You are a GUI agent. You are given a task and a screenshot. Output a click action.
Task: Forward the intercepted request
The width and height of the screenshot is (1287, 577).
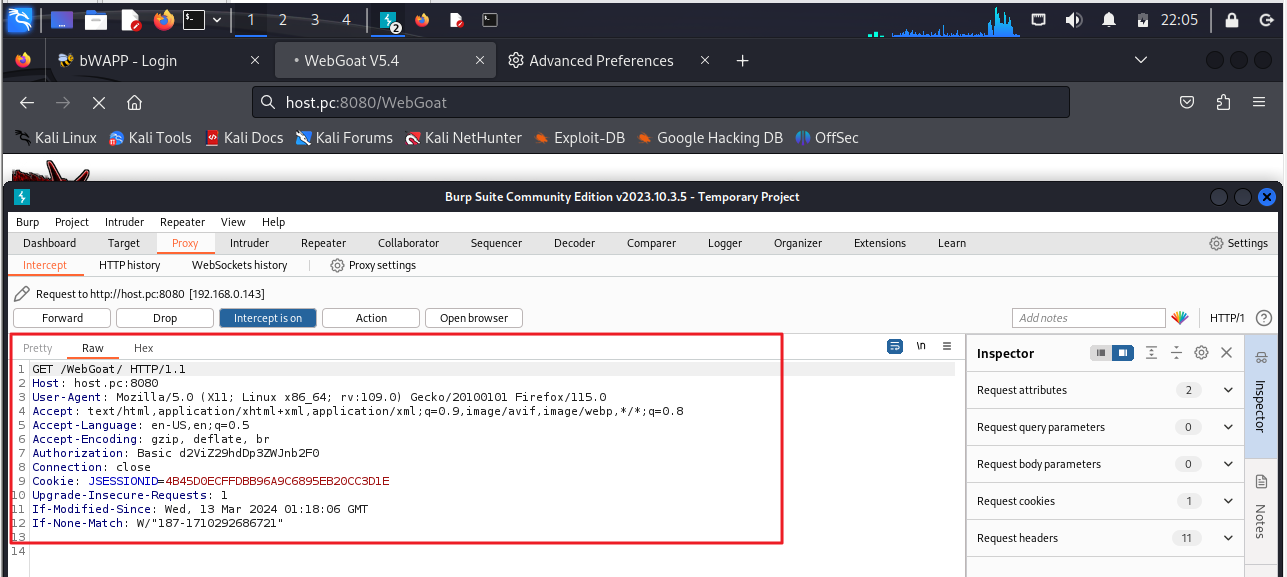point(62,318)
